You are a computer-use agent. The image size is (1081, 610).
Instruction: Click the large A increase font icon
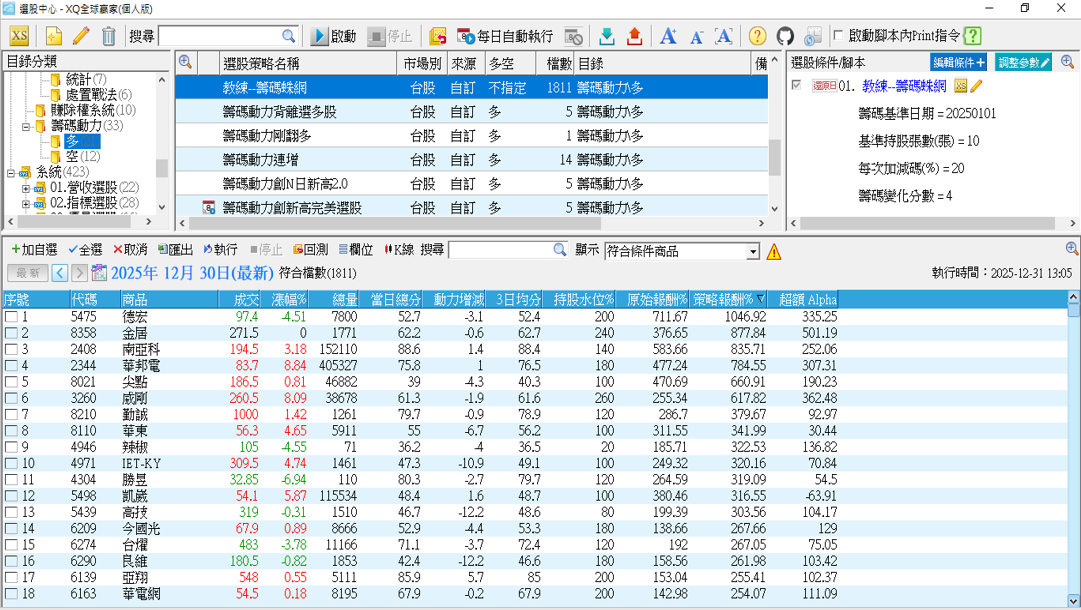coord(669,36)
